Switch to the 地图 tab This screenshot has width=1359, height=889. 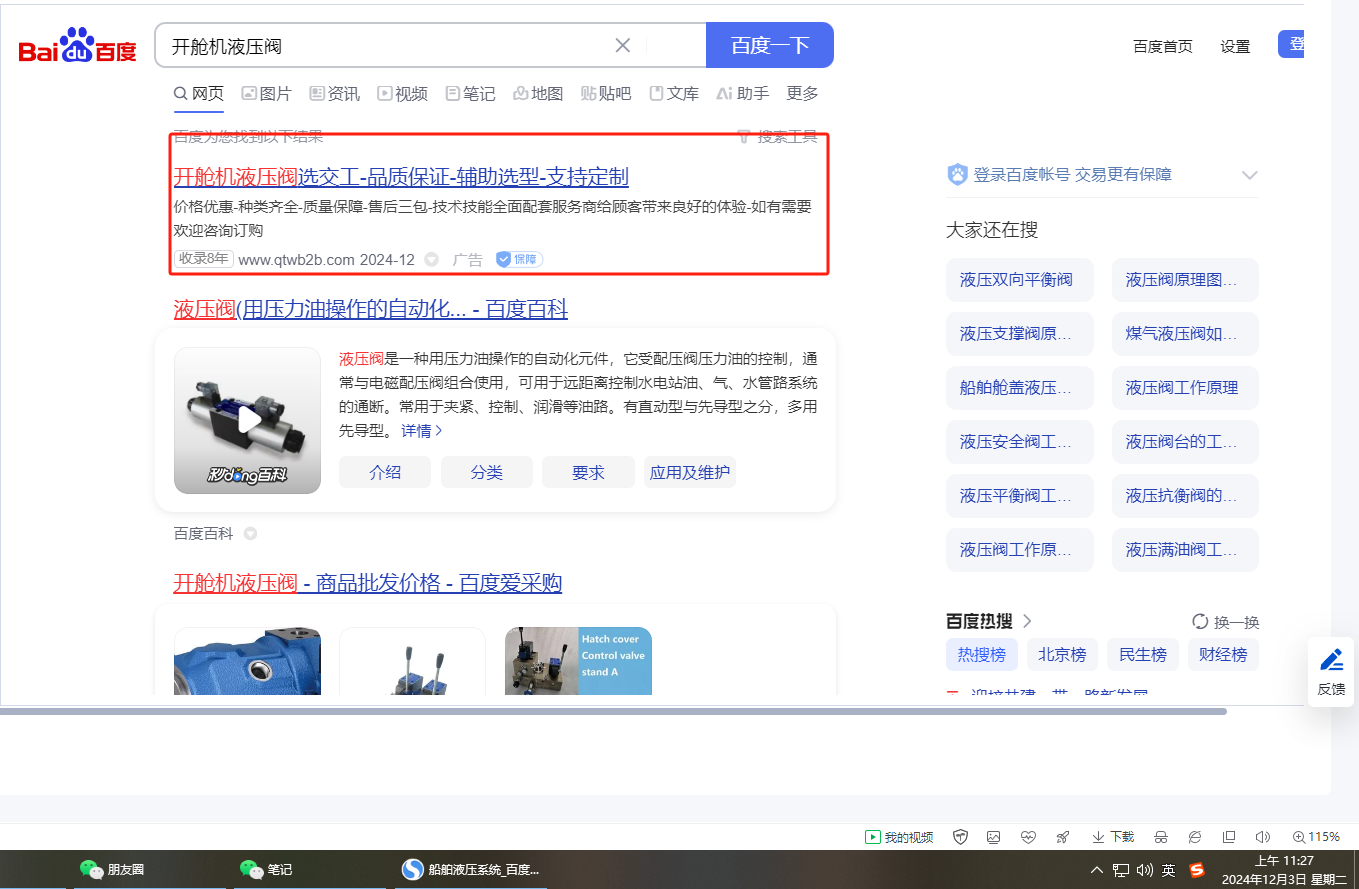[538, 93]
